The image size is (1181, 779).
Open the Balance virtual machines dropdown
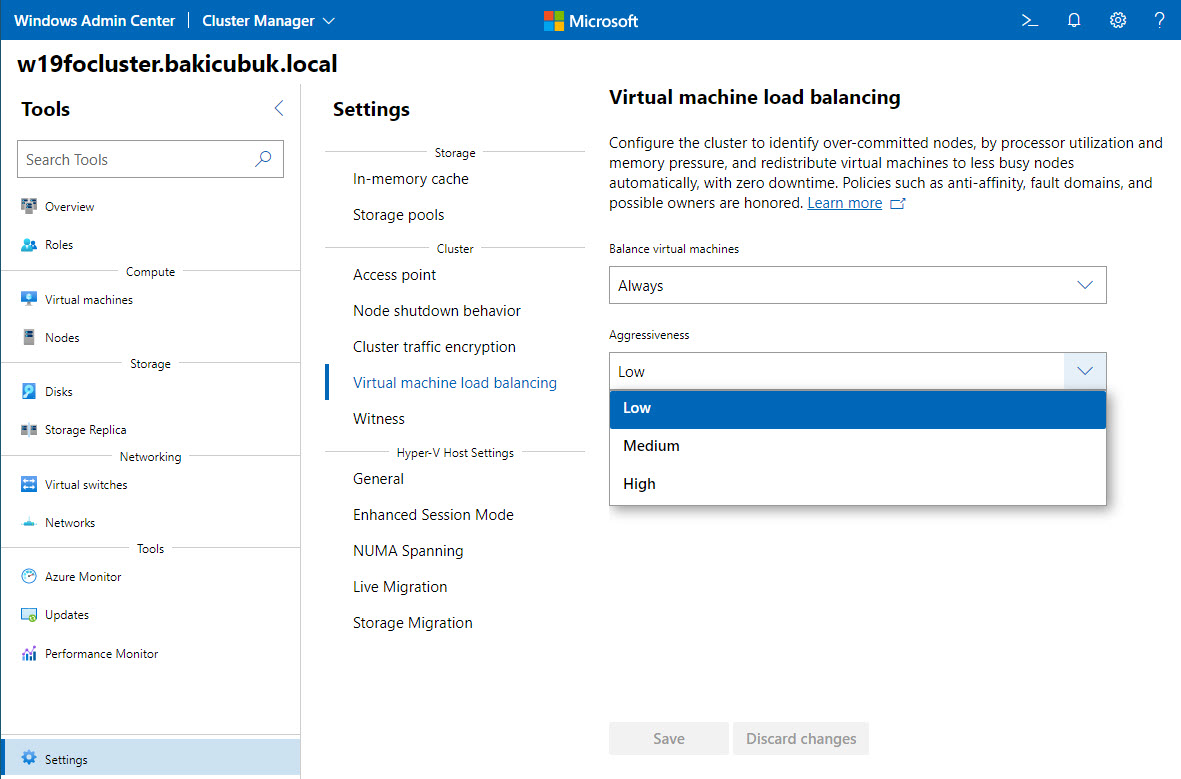(857, 285)
